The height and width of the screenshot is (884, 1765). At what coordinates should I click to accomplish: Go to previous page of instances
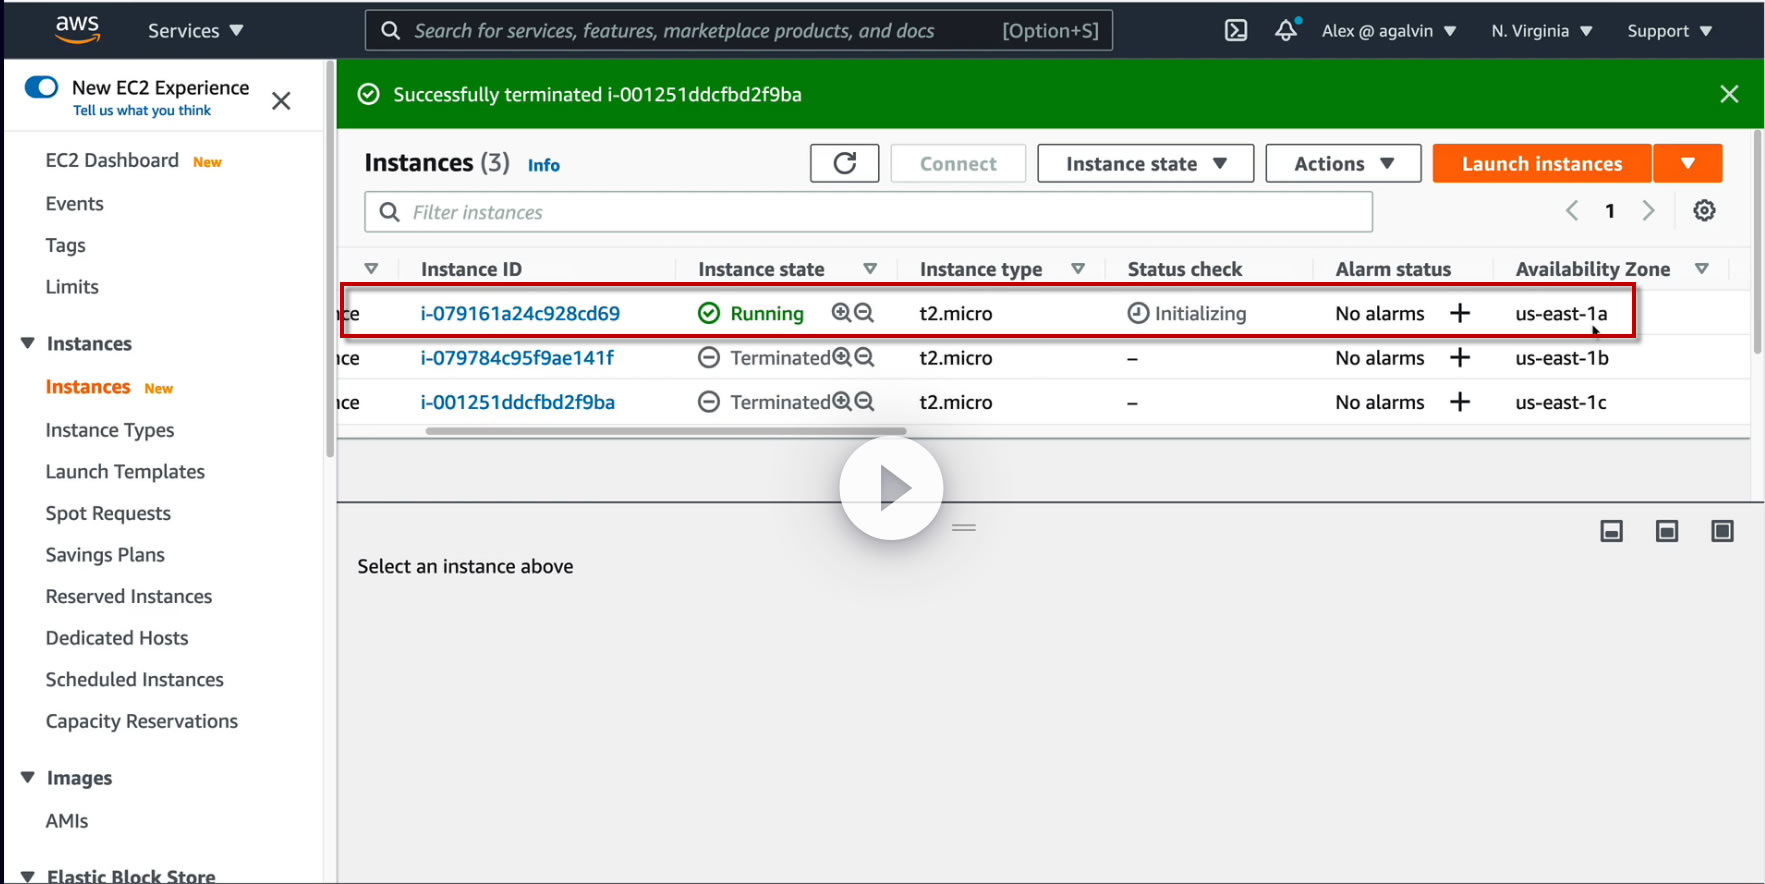tap(1572, 210)
